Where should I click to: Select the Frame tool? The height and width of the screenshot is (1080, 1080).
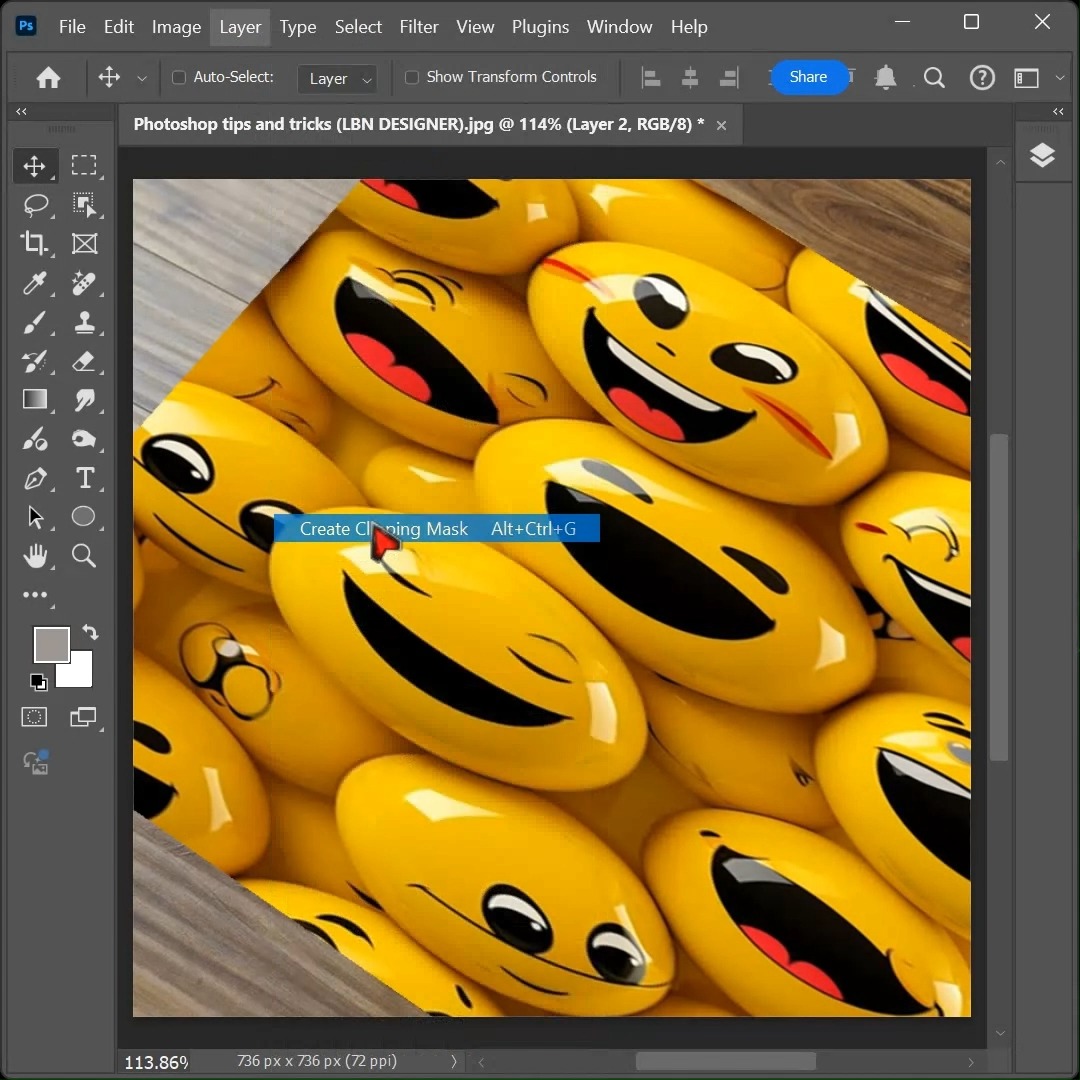(84, 243)
